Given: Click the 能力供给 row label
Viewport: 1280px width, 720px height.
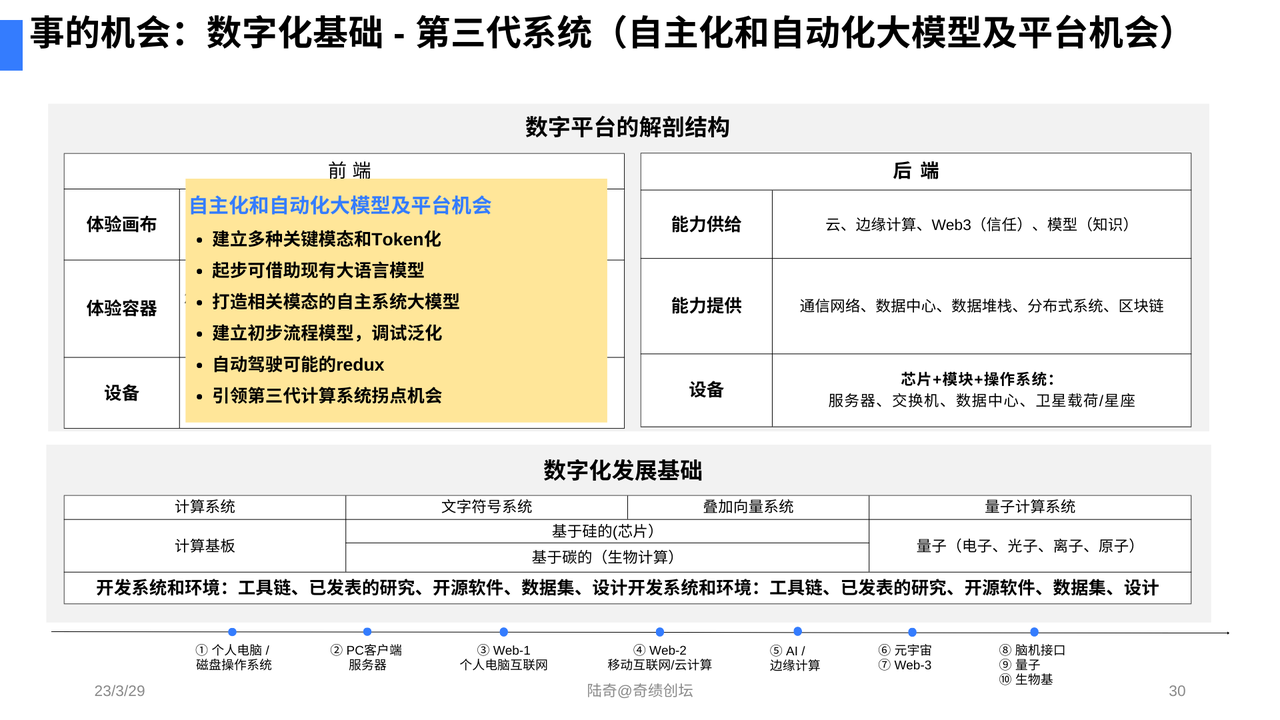Looking at the screenshot, I should pyautogui.click(x=706, y=225).
